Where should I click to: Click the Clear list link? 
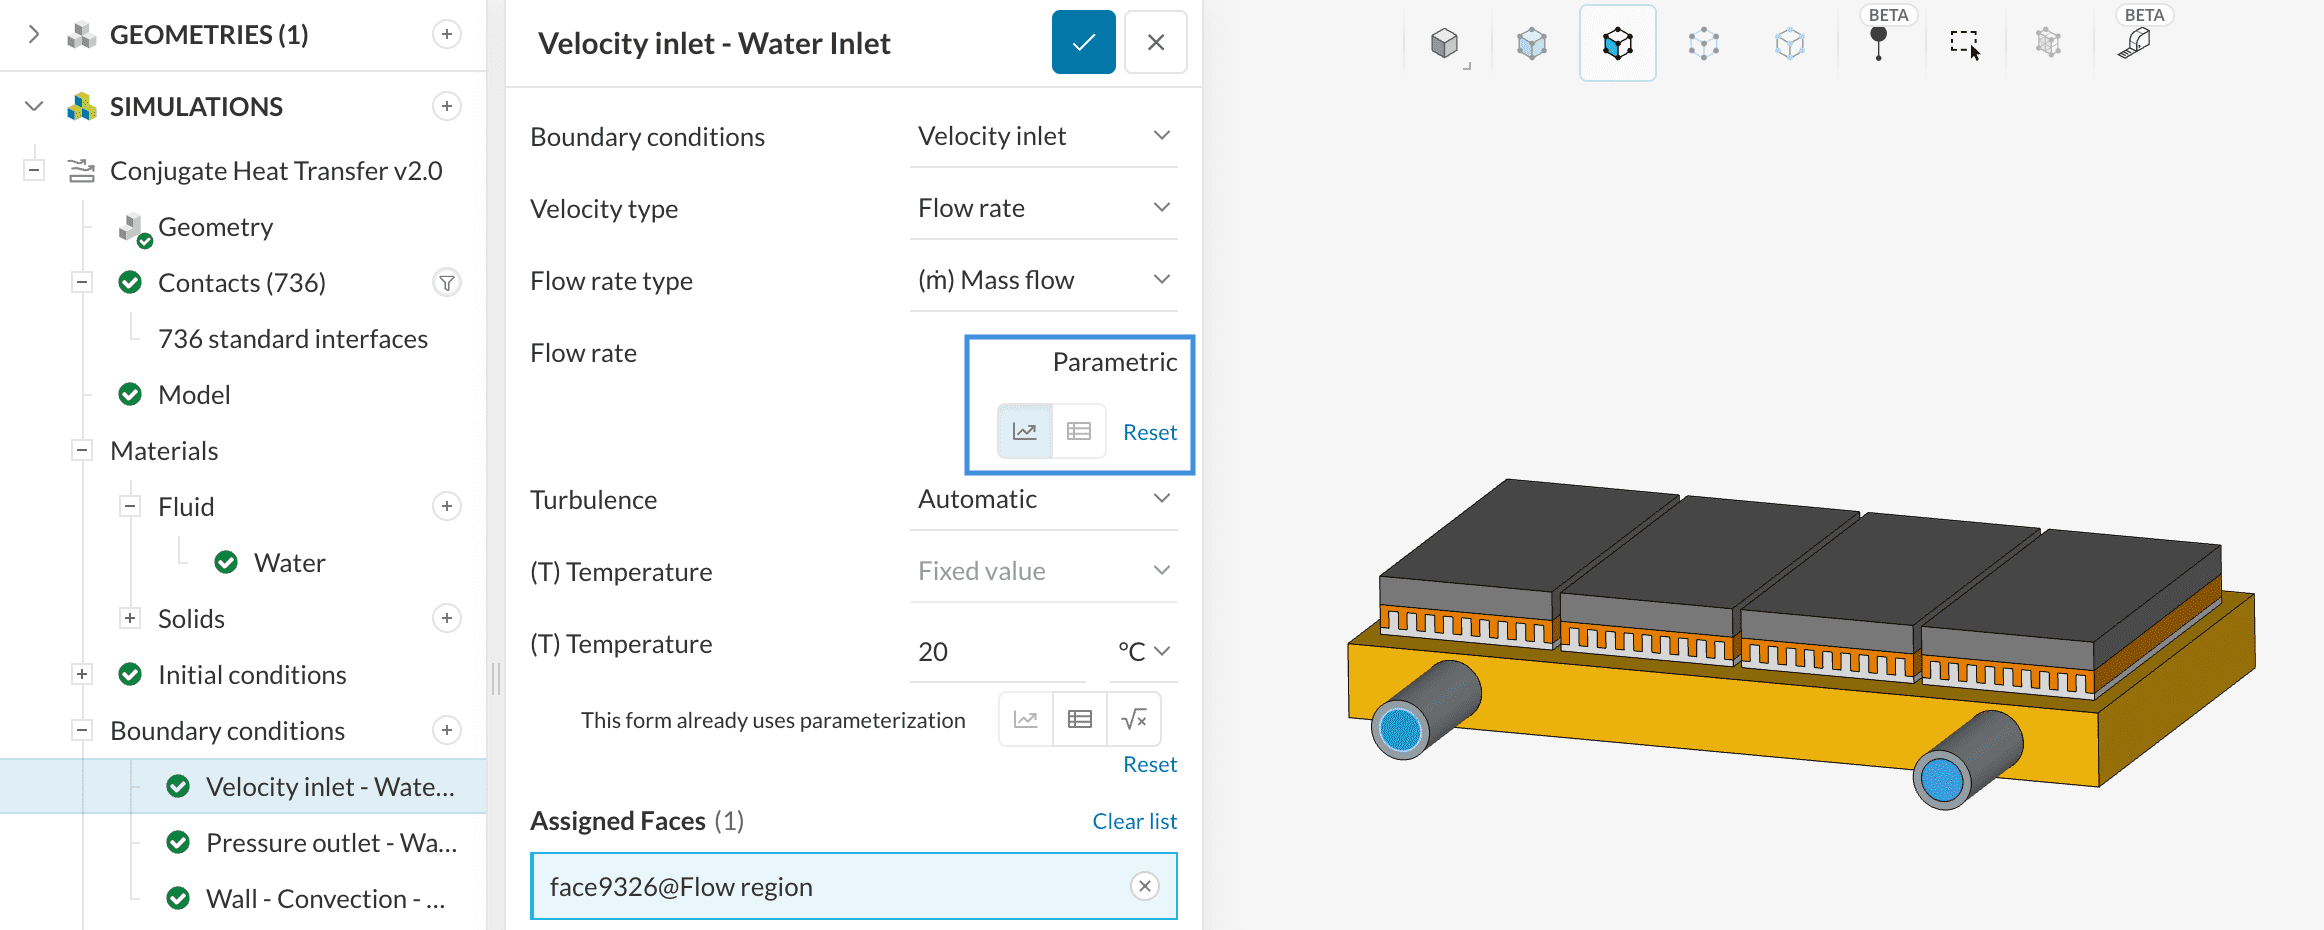point(1134,820)
